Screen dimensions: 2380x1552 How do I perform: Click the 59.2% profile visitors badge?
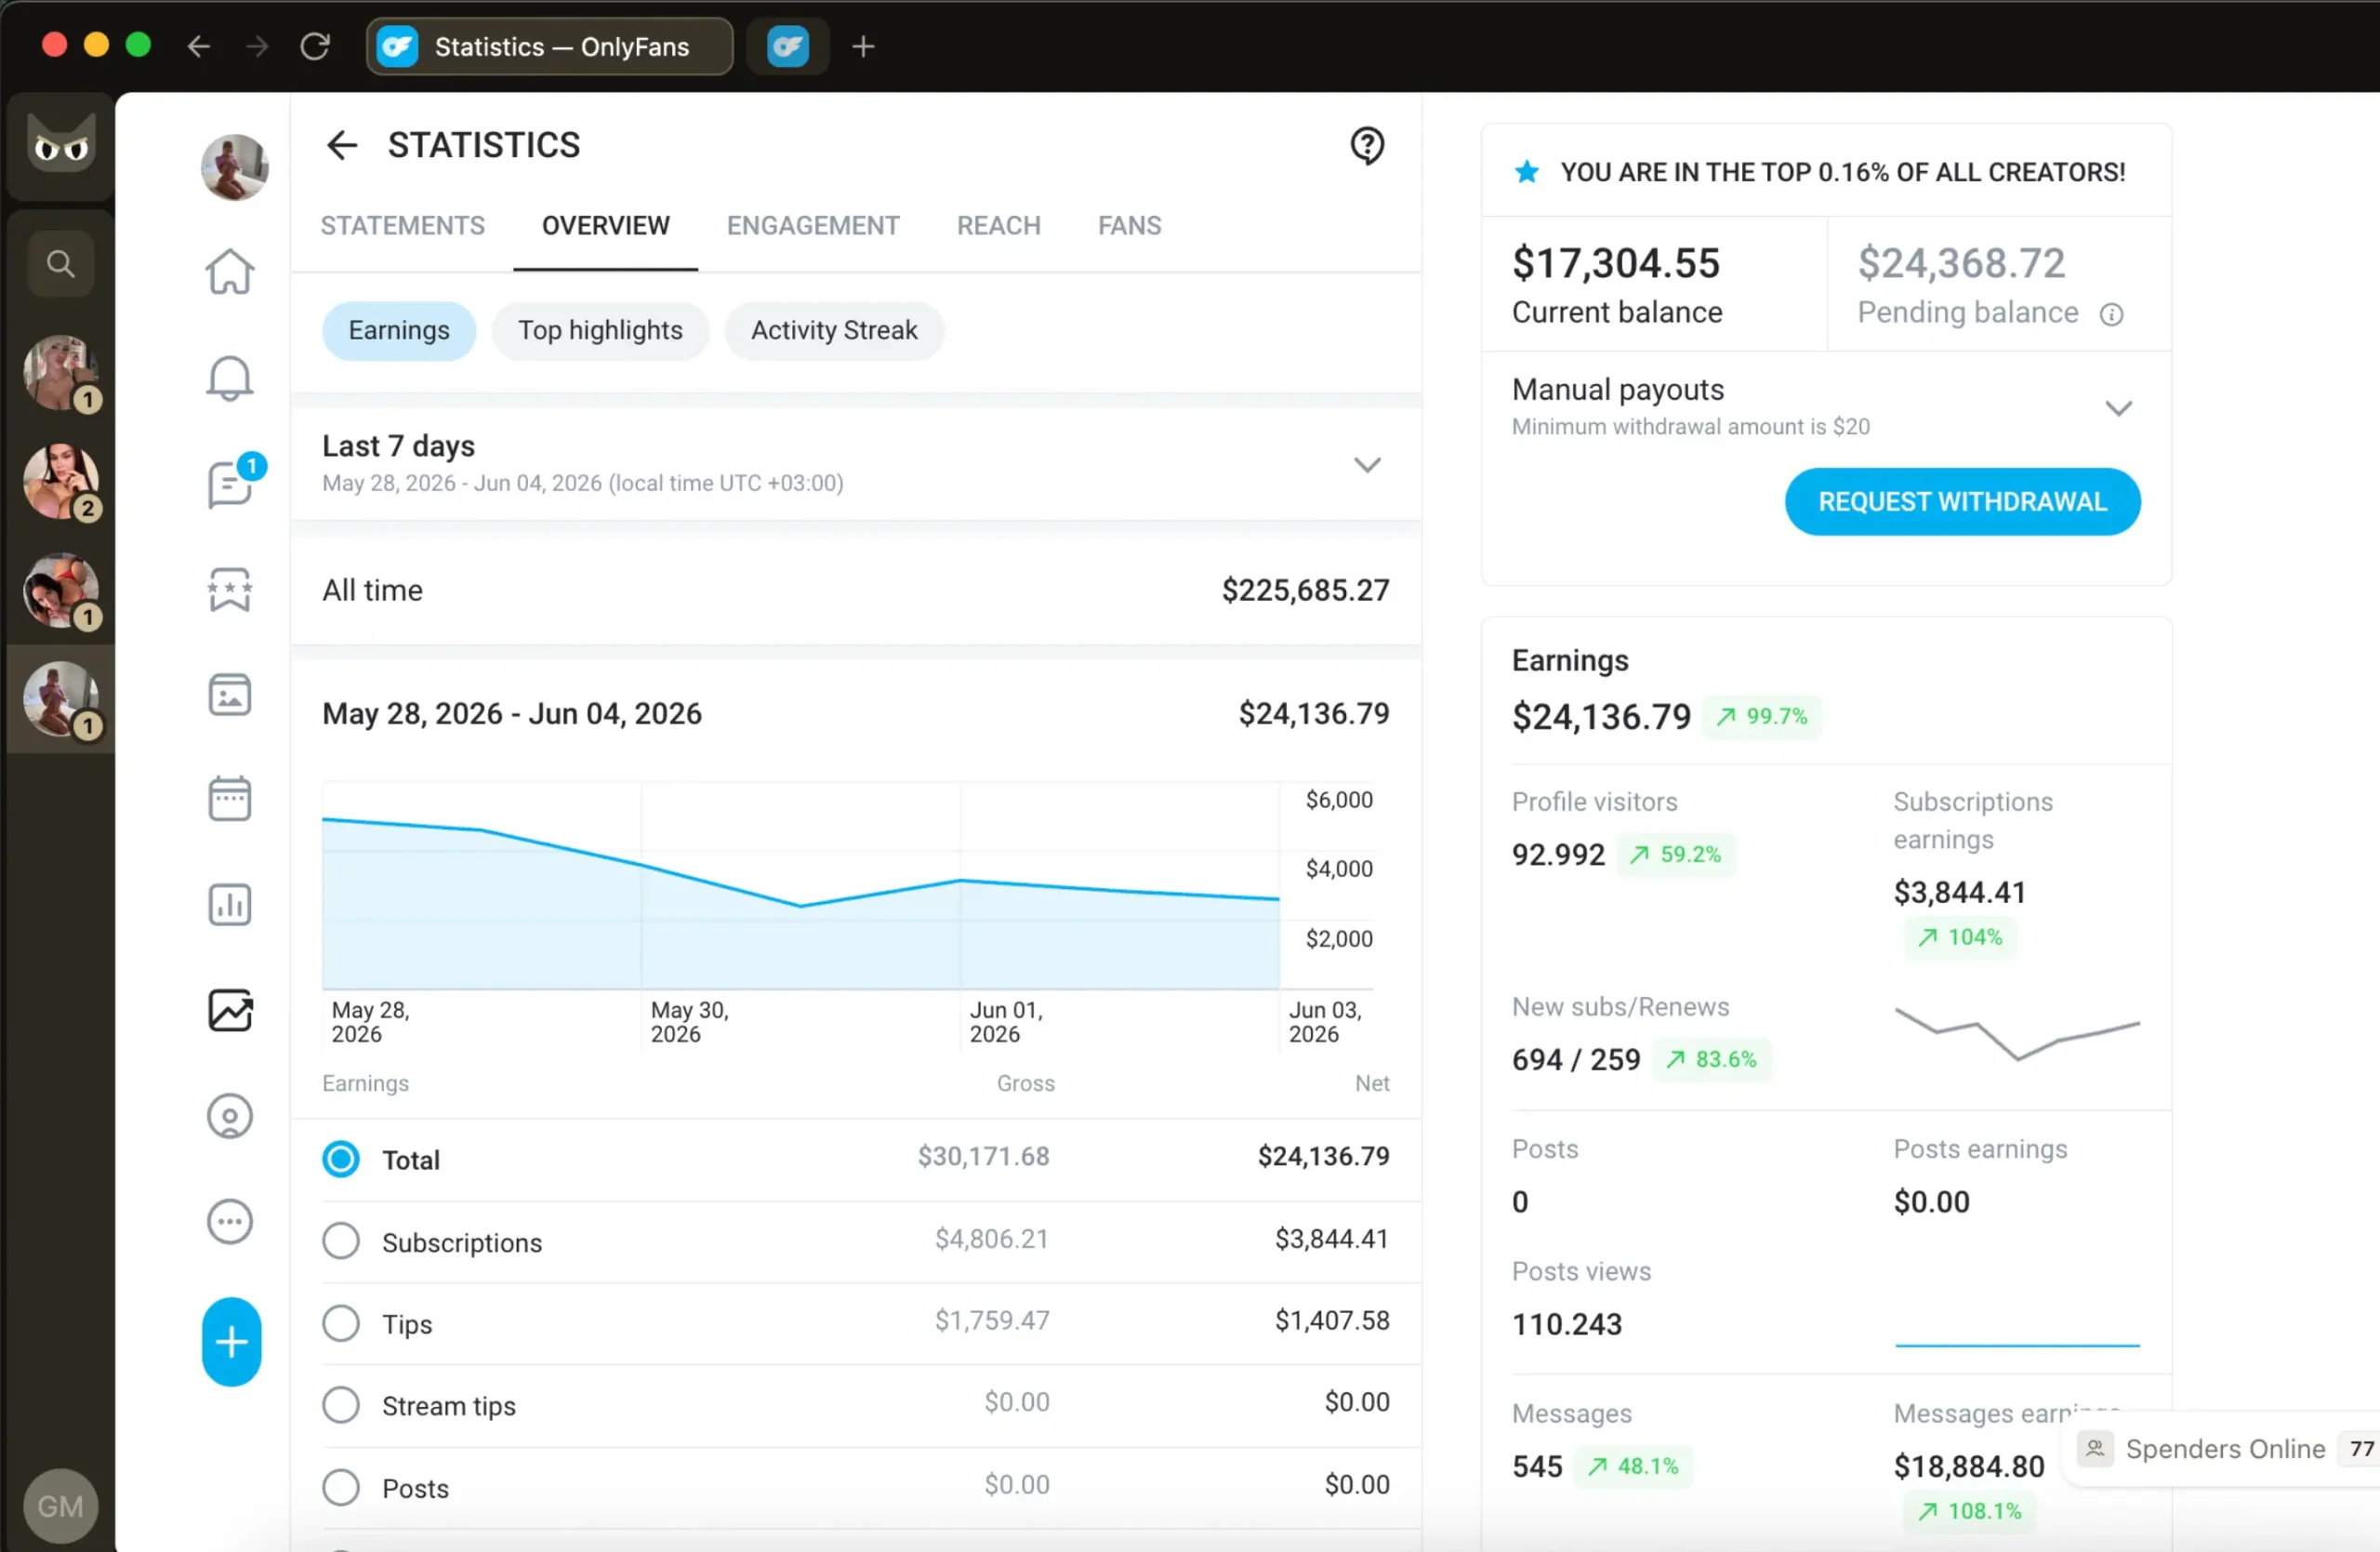1676,854
